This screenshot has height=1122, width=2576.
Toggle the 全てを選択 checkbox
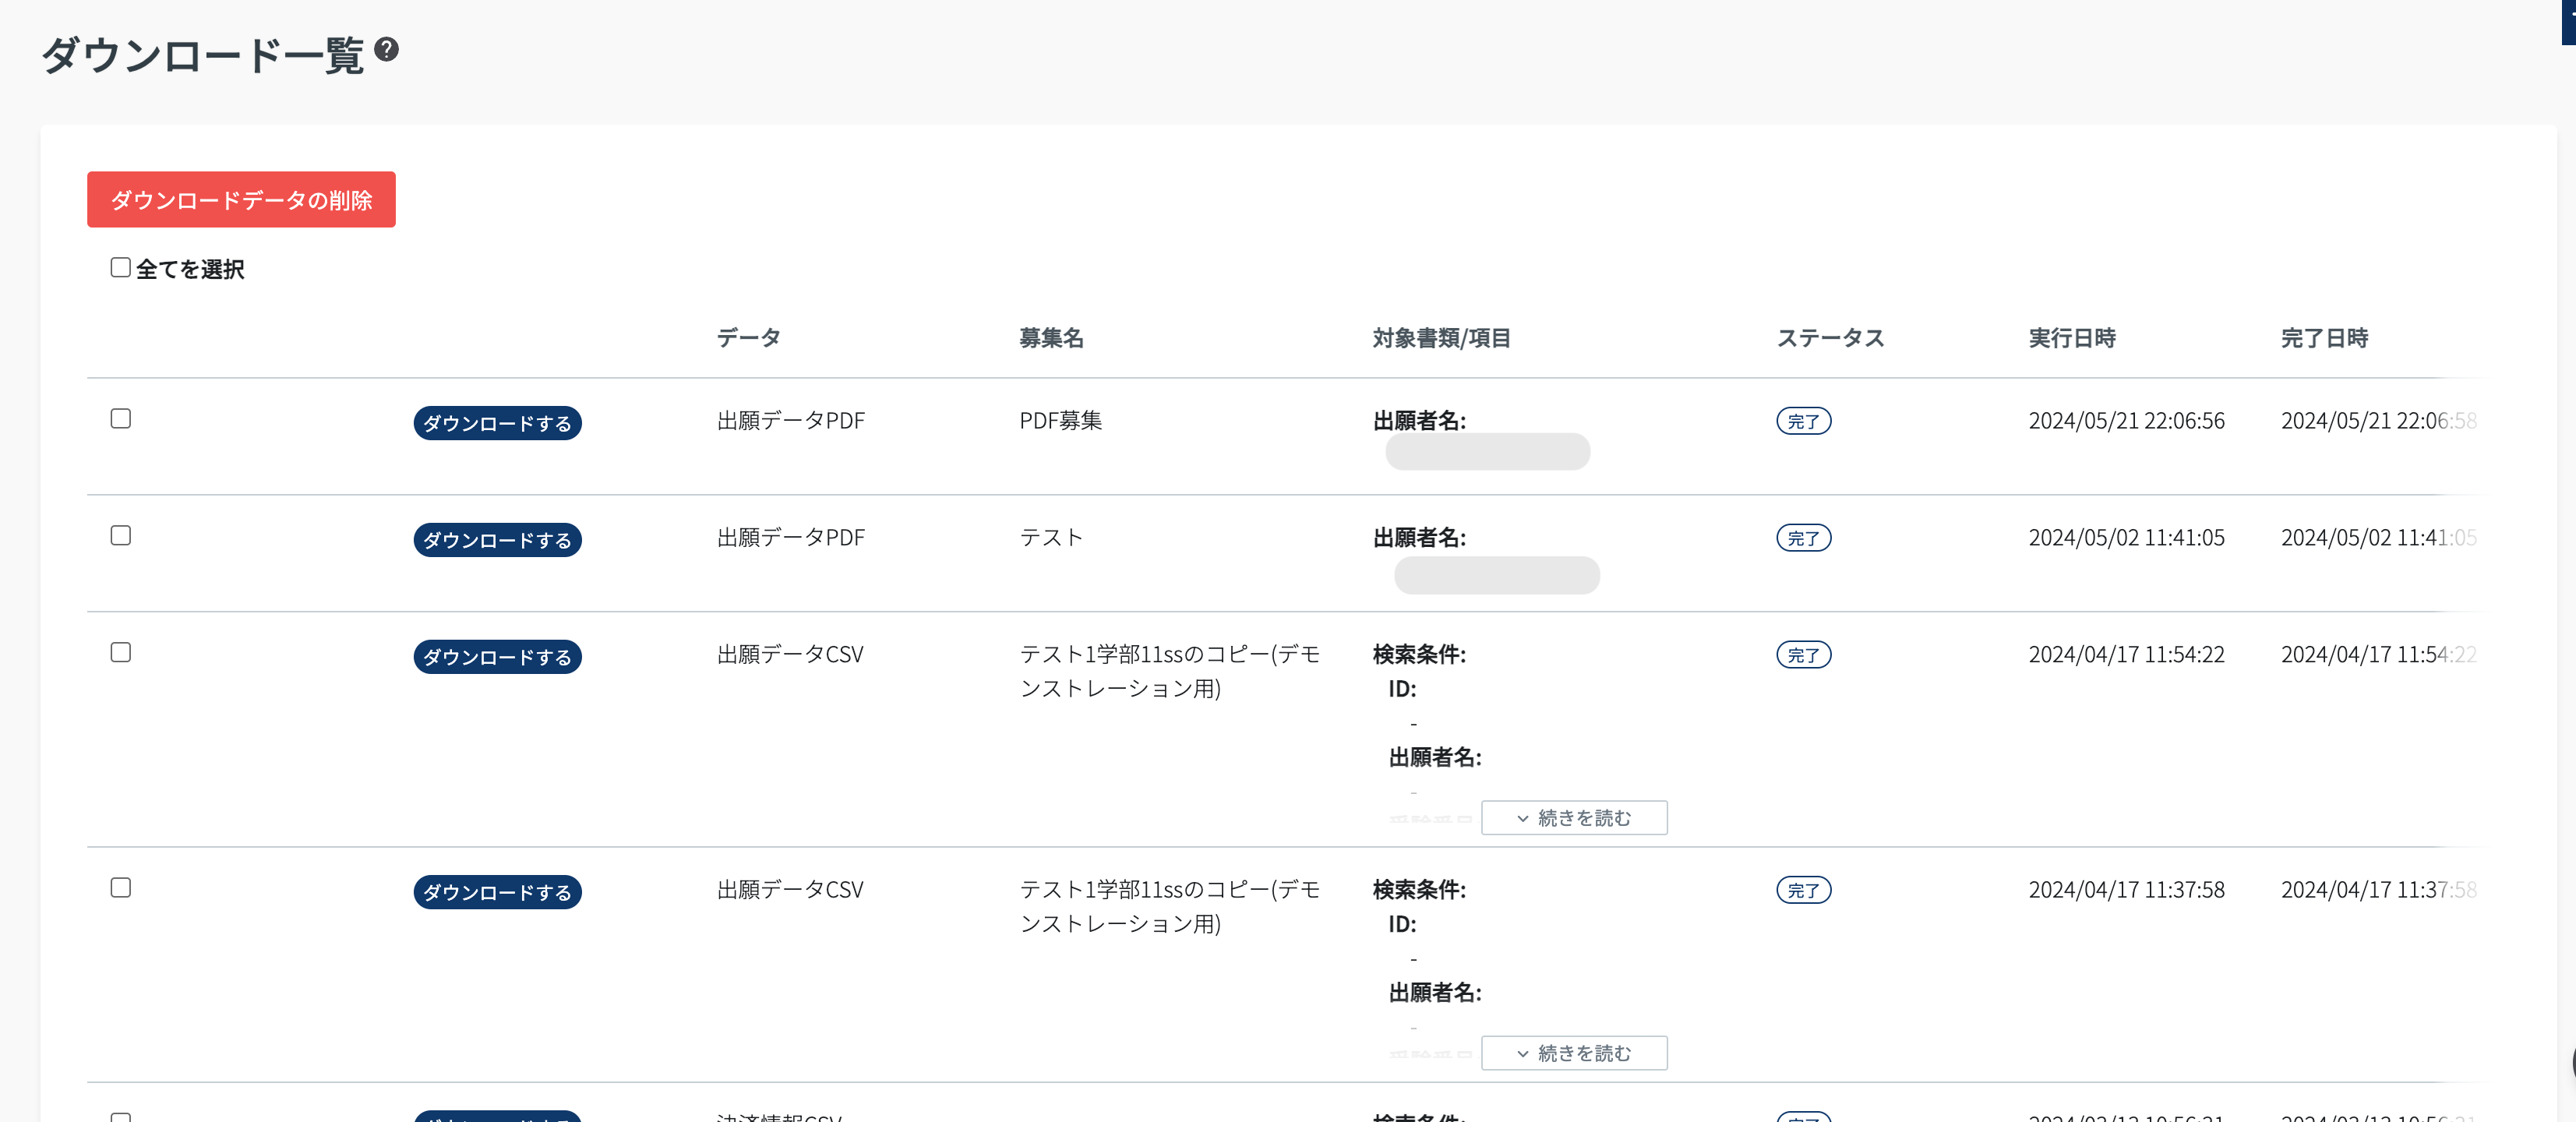(x=120, y=267)
